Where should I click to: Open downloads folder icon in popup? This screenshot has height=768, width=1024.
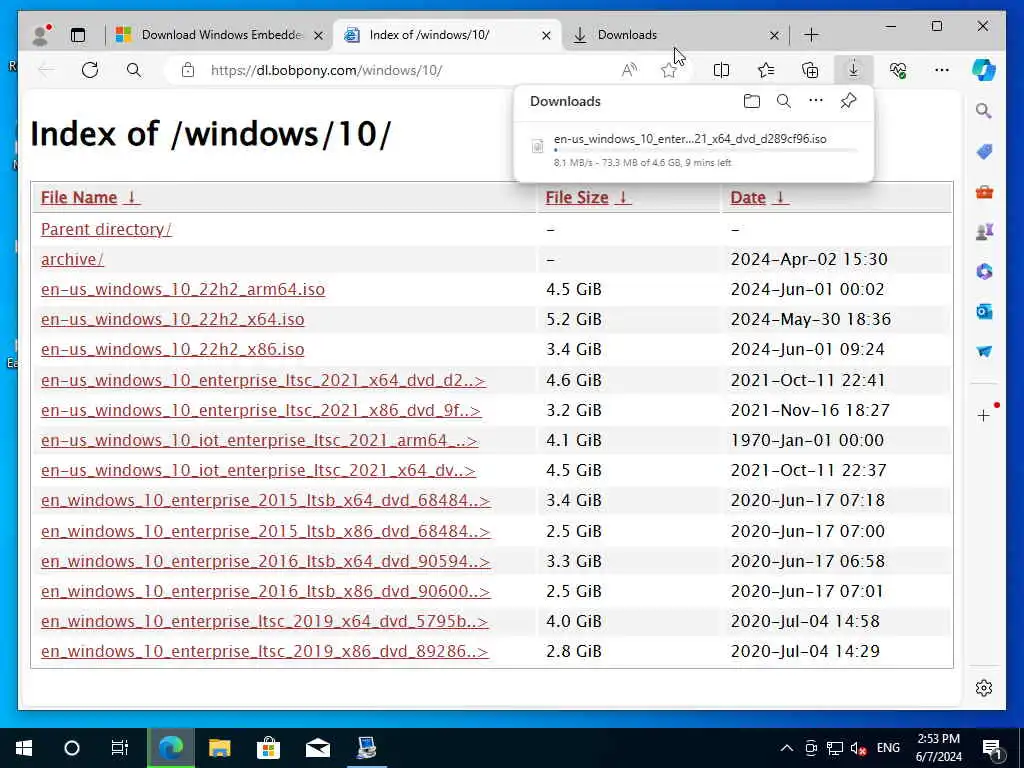pyautogui.click(x=752, y=101)
